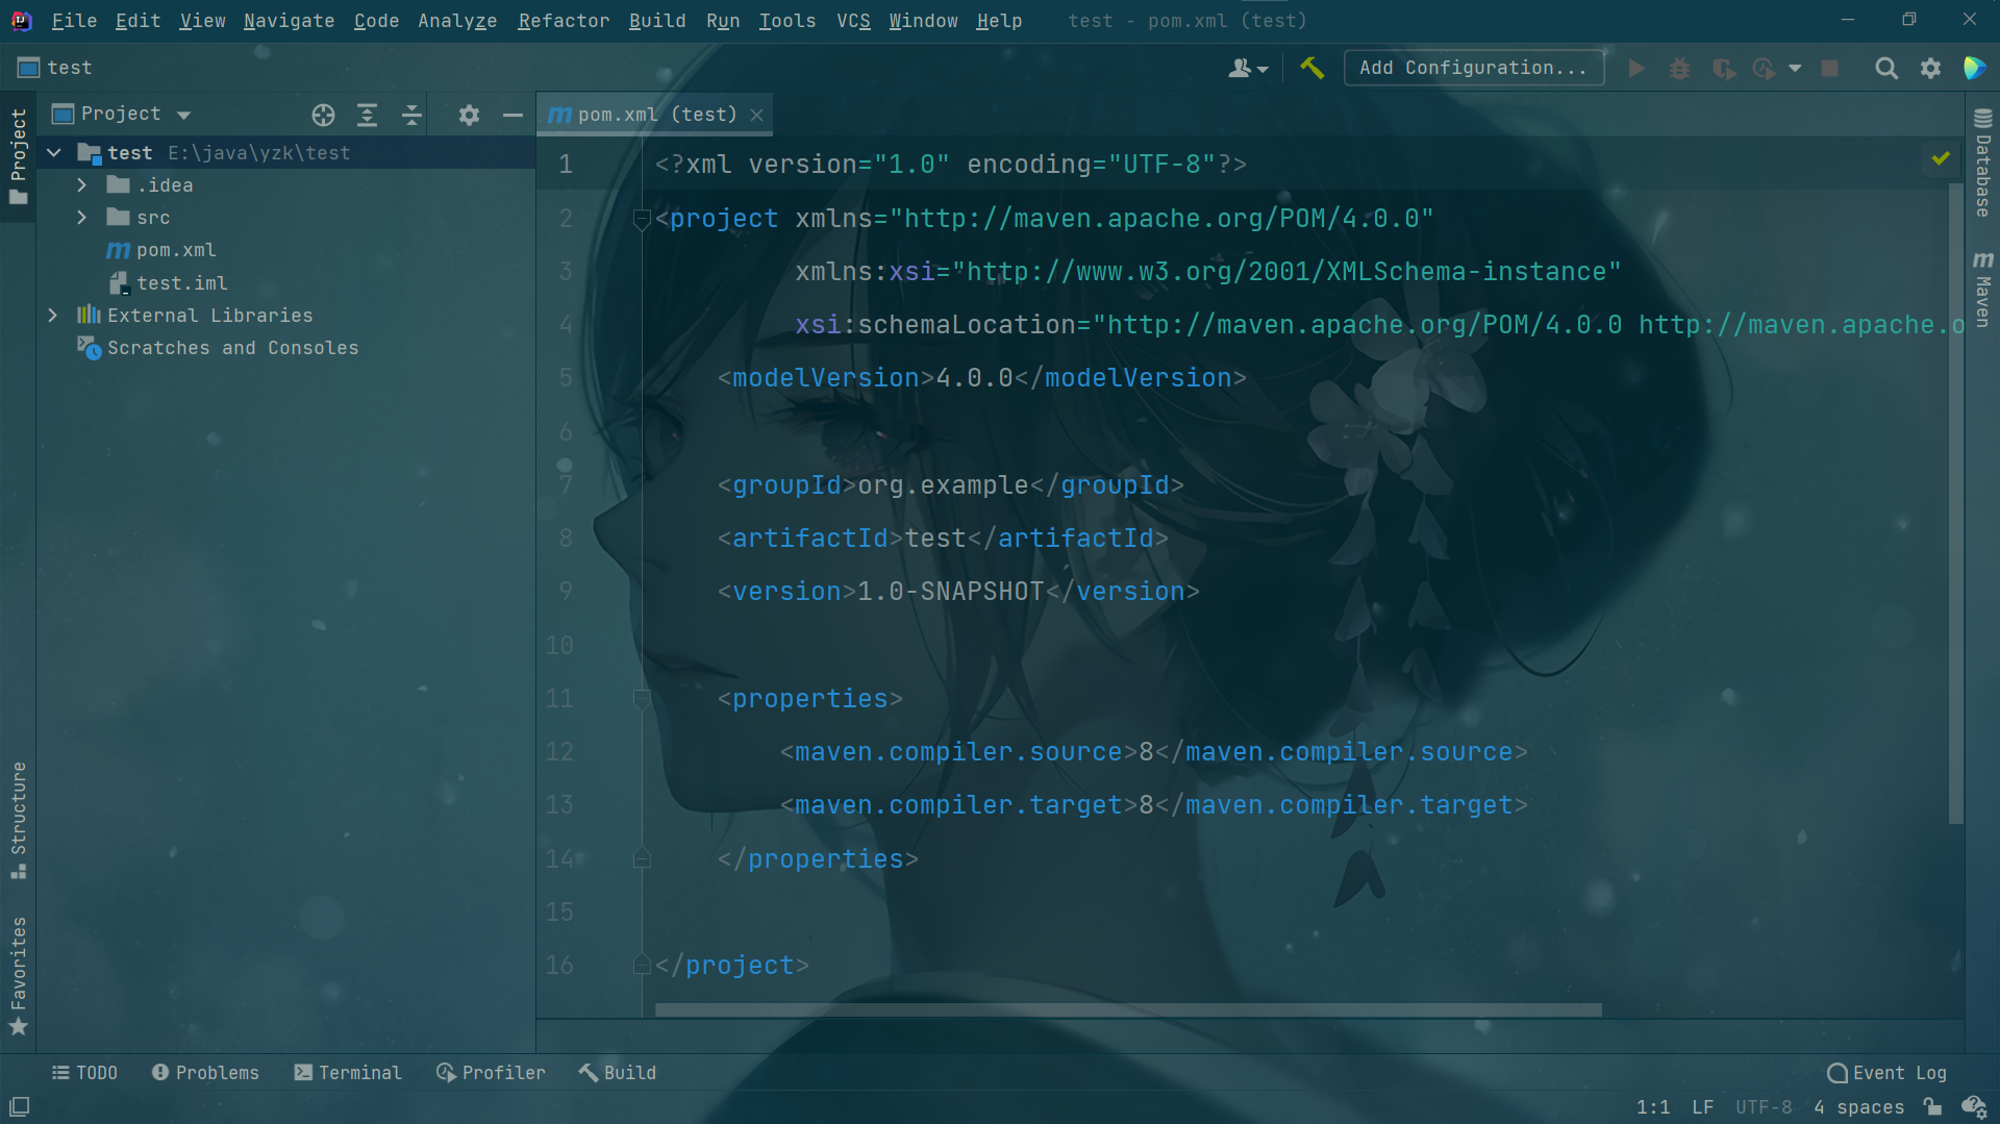This screenshot has height=1124, width=2000.
Task: Select test.iml in project tree
Action: (168, 284)
